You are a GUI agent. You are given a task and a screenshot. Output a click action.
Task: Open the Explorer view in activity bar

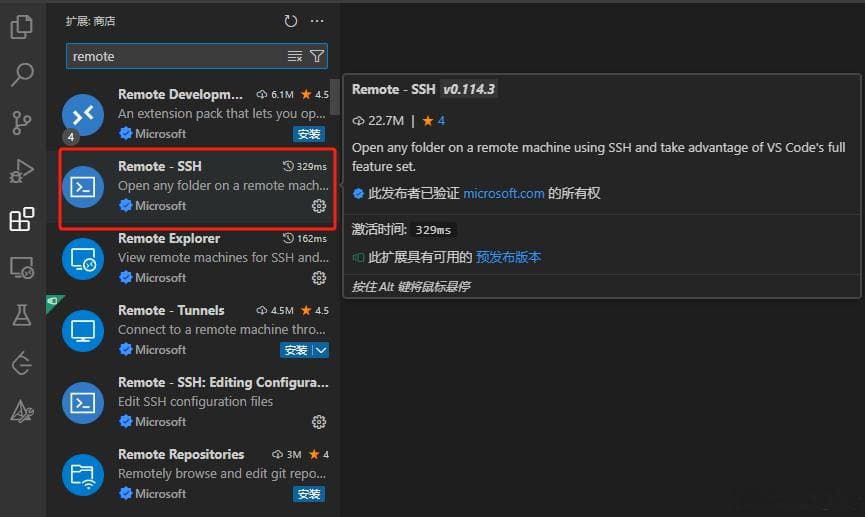(x=22, y=26)
